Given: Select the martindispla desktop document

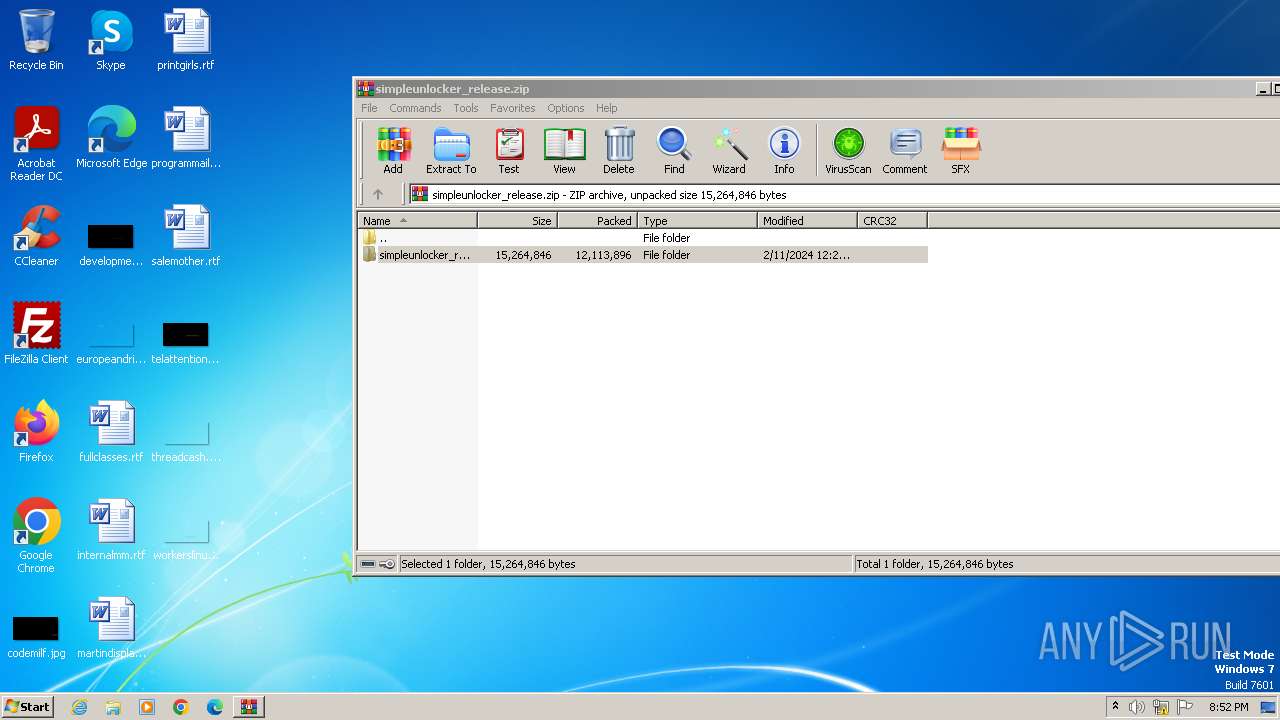Looking at the screenshot, I should pyautogui.click(x=111, y=628).
